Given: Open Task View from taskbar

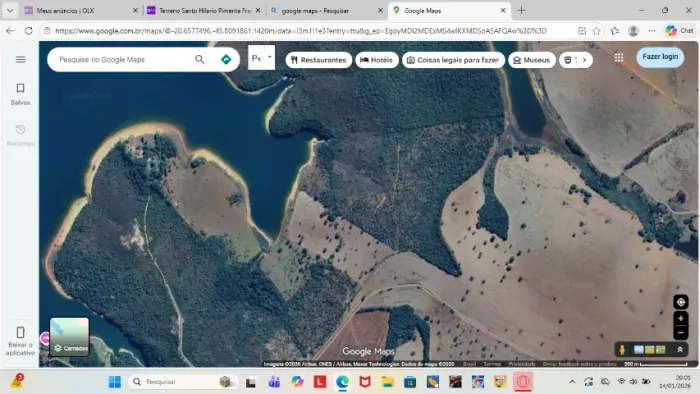Looking at the screenshot, I should 251,382.
